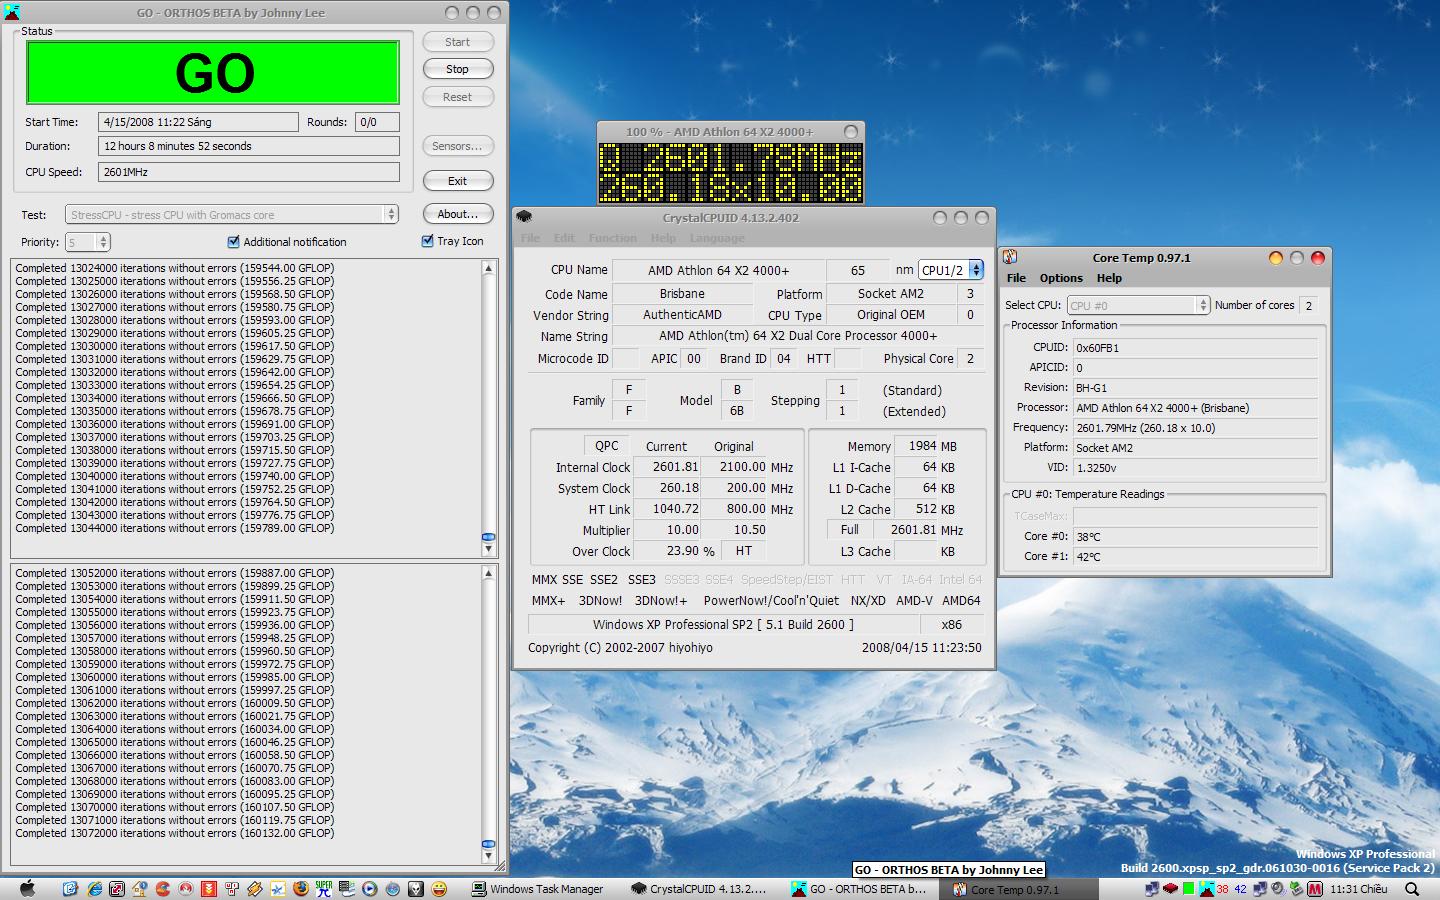Click the Exit button in ORTHOS
This screenshot has width=1440, height=900.
[457, 181]
